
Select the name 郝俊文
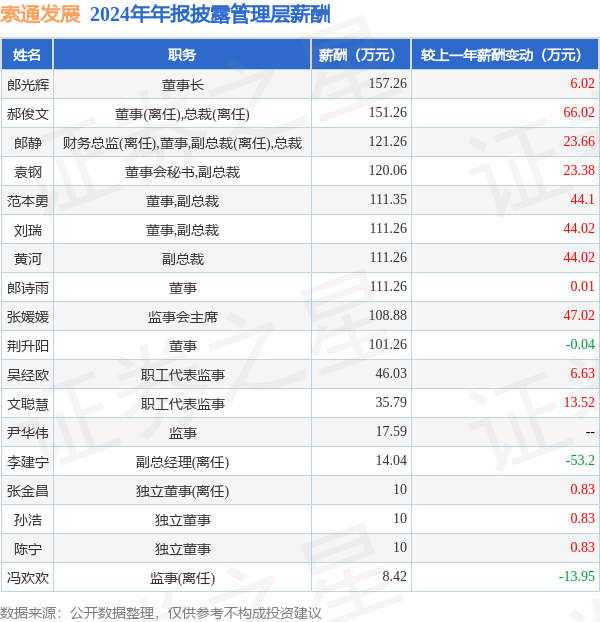click(x=28, y=114)
